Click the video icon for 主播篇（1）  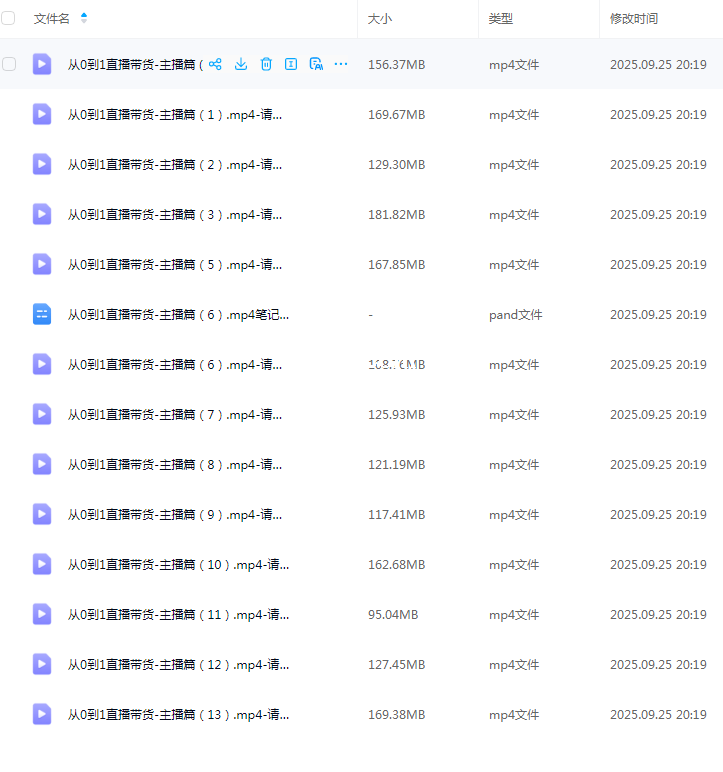pos(42,114)
